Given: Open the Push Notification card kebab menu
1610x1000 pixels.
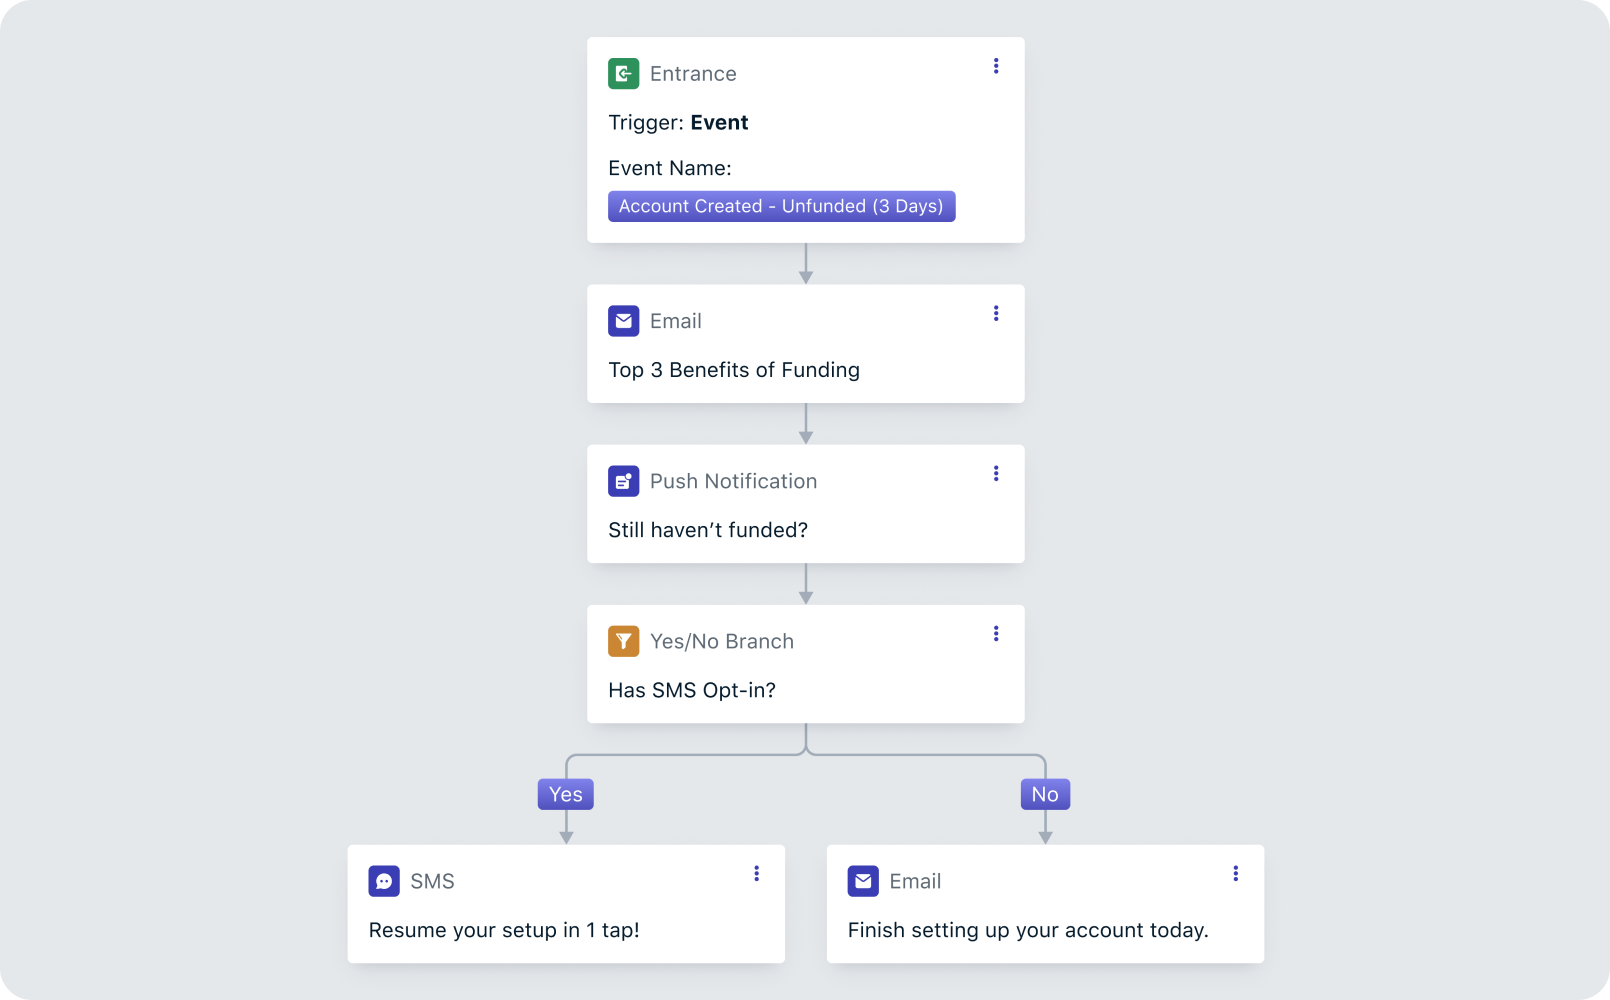Looking at the screenshot, I should tap(995, 473).
